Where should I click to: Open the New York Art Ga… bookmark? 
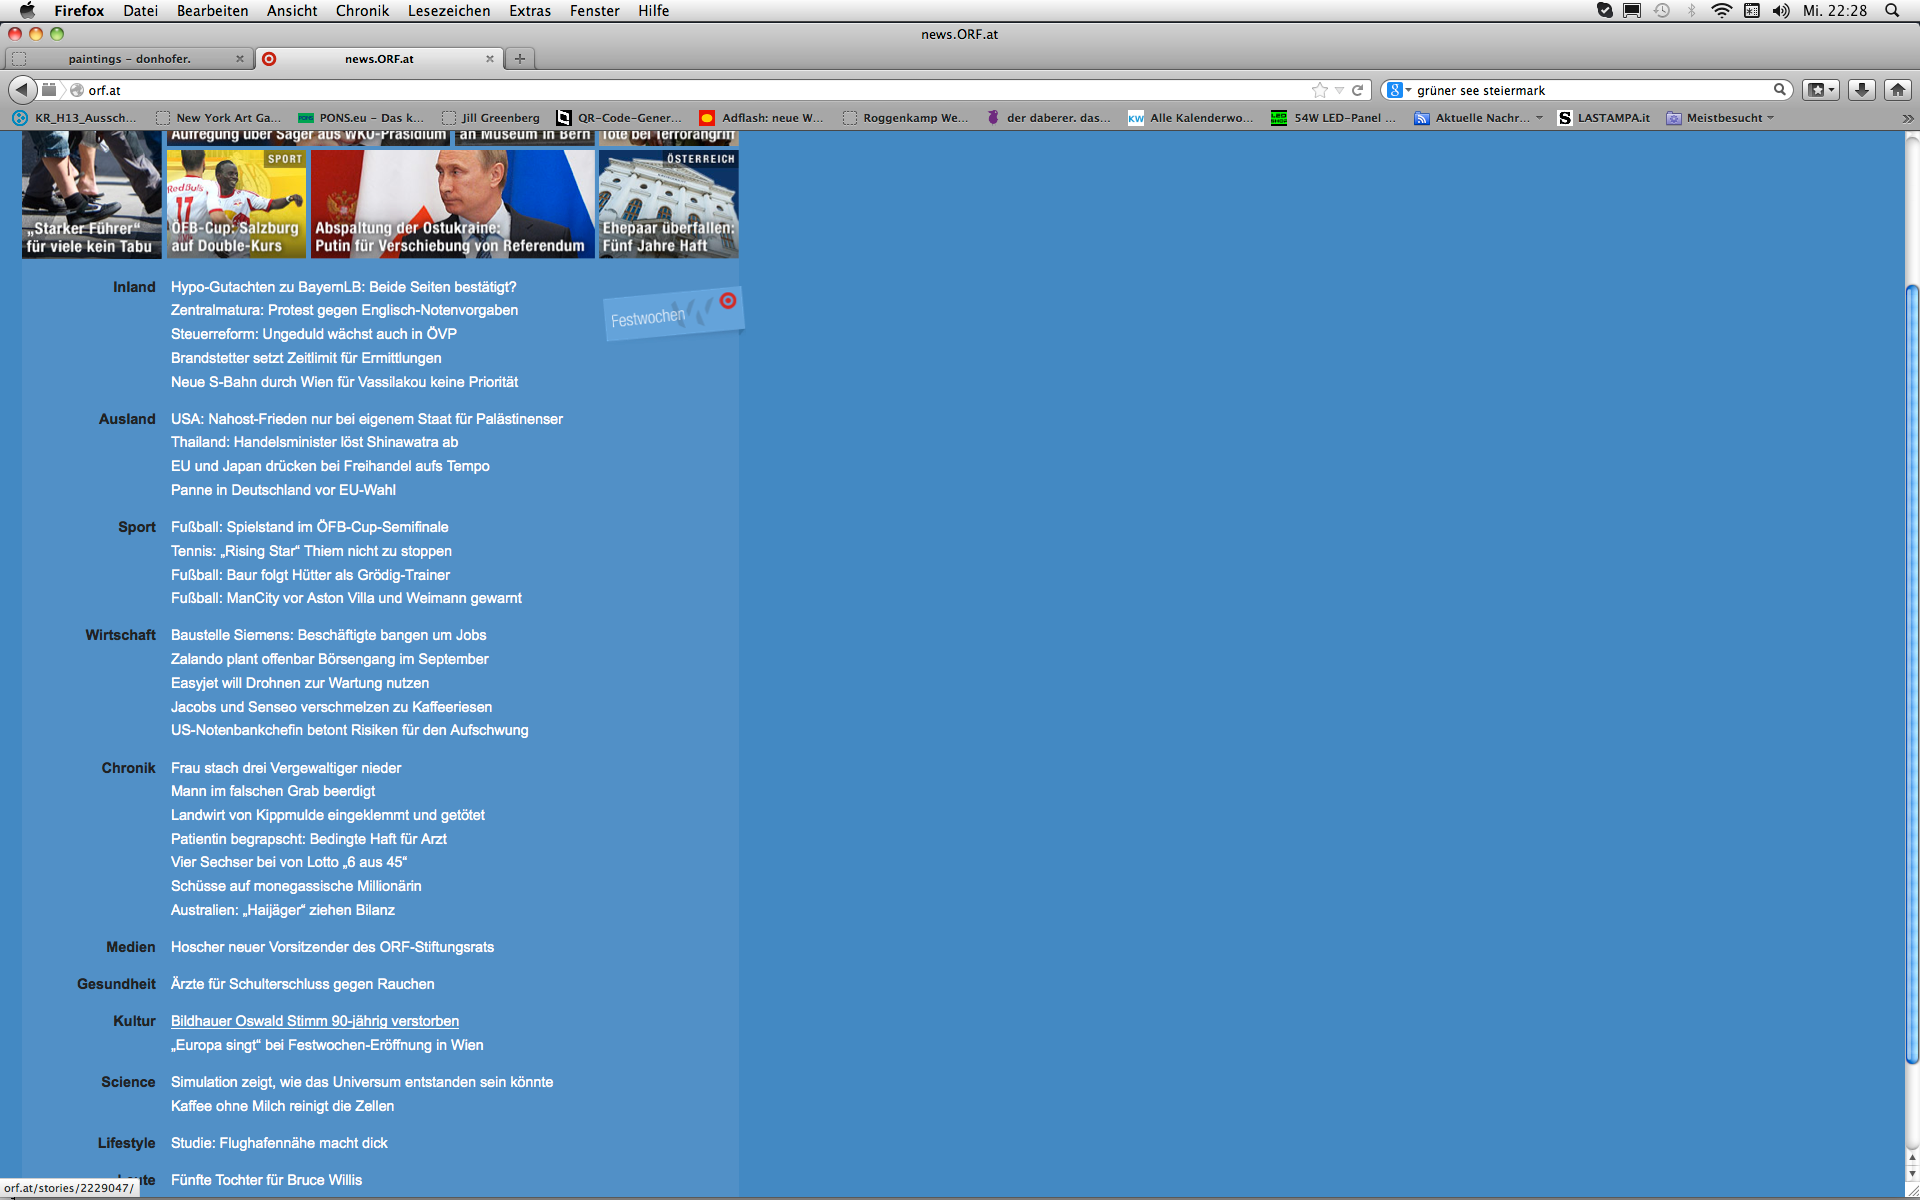tap(218, 118)
